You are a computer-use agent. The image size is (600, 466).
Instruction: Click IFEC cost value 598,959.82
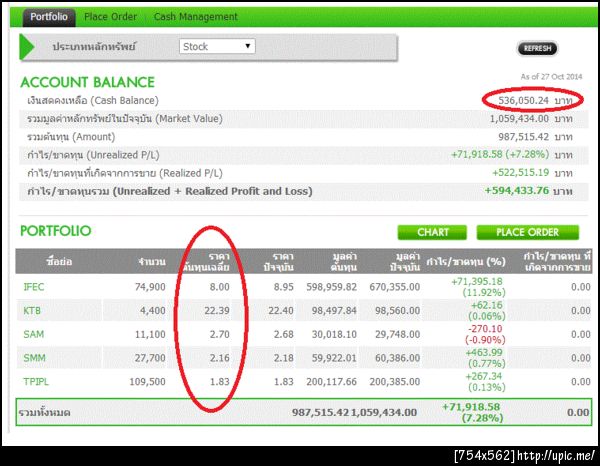pyautogui.click(x=331, y=287)
